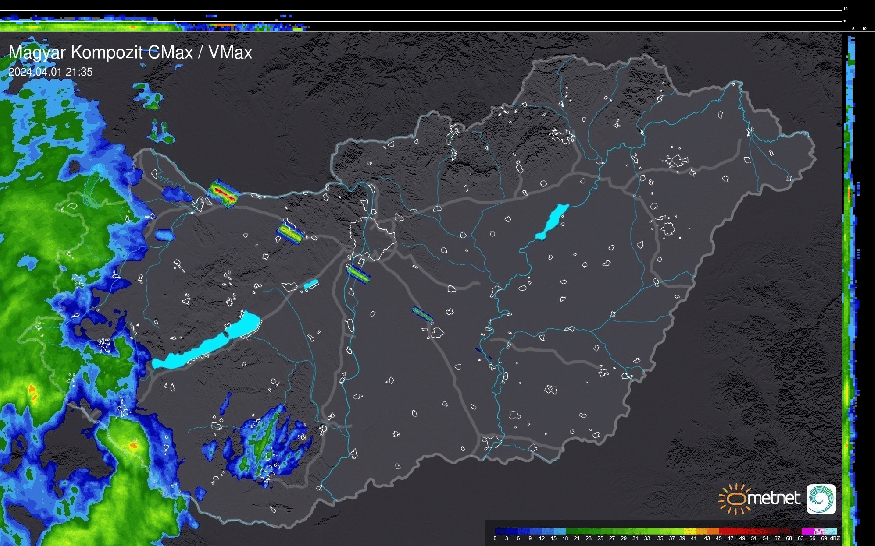Click Lake Tisza on the radar map
The height and width of the screenshot is (546, 875).
click(x=552, y=222)
